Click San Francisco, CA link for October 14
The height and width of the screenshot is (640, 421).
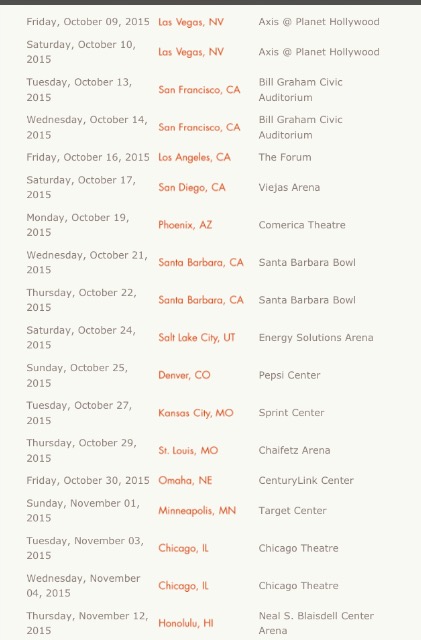[x=199, y=127]
